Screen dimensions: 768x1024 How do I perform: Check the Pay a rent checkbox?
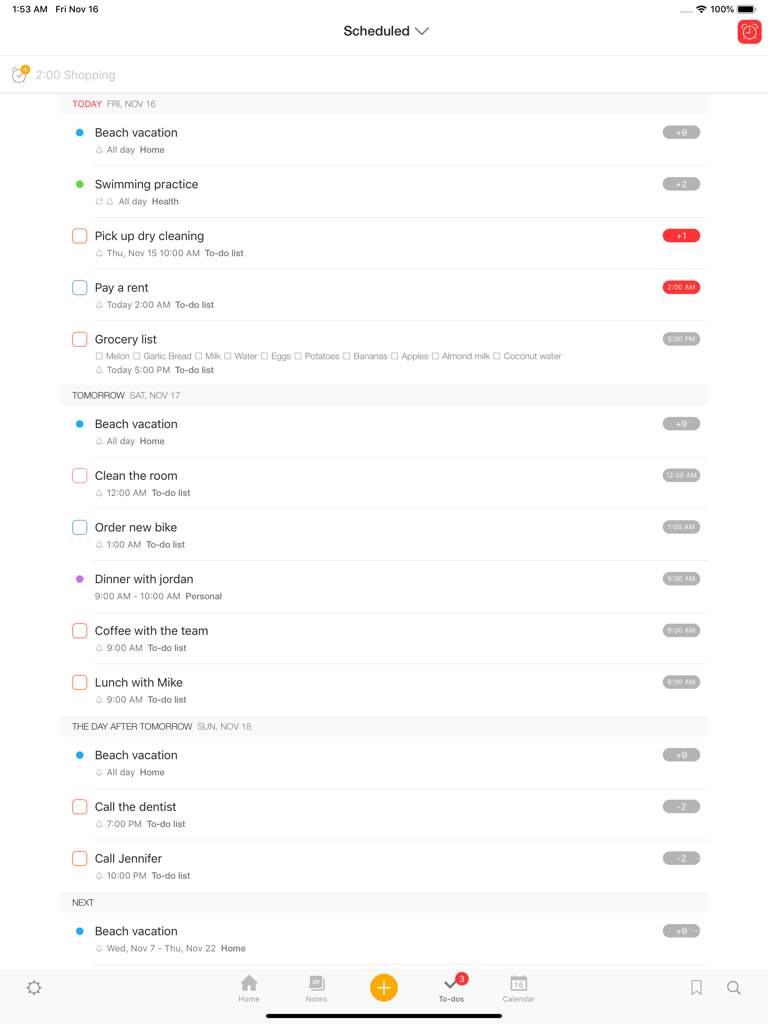coord(79,287)
